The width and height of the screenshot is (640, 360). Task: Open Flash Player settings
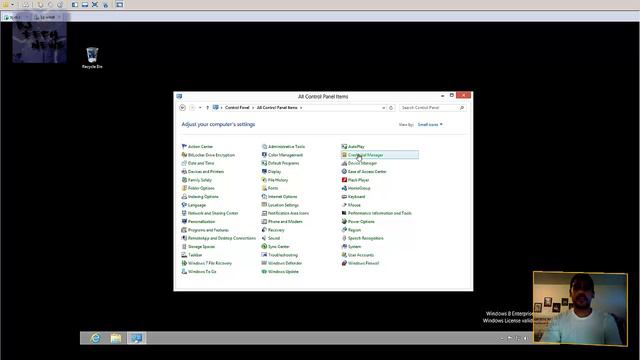tap(356, 180)
